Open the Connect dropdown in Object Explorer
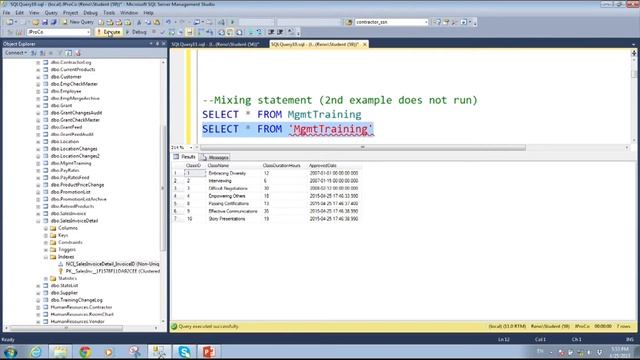Image resolution: width=640 pixels, height=360 pixels. 16,53
